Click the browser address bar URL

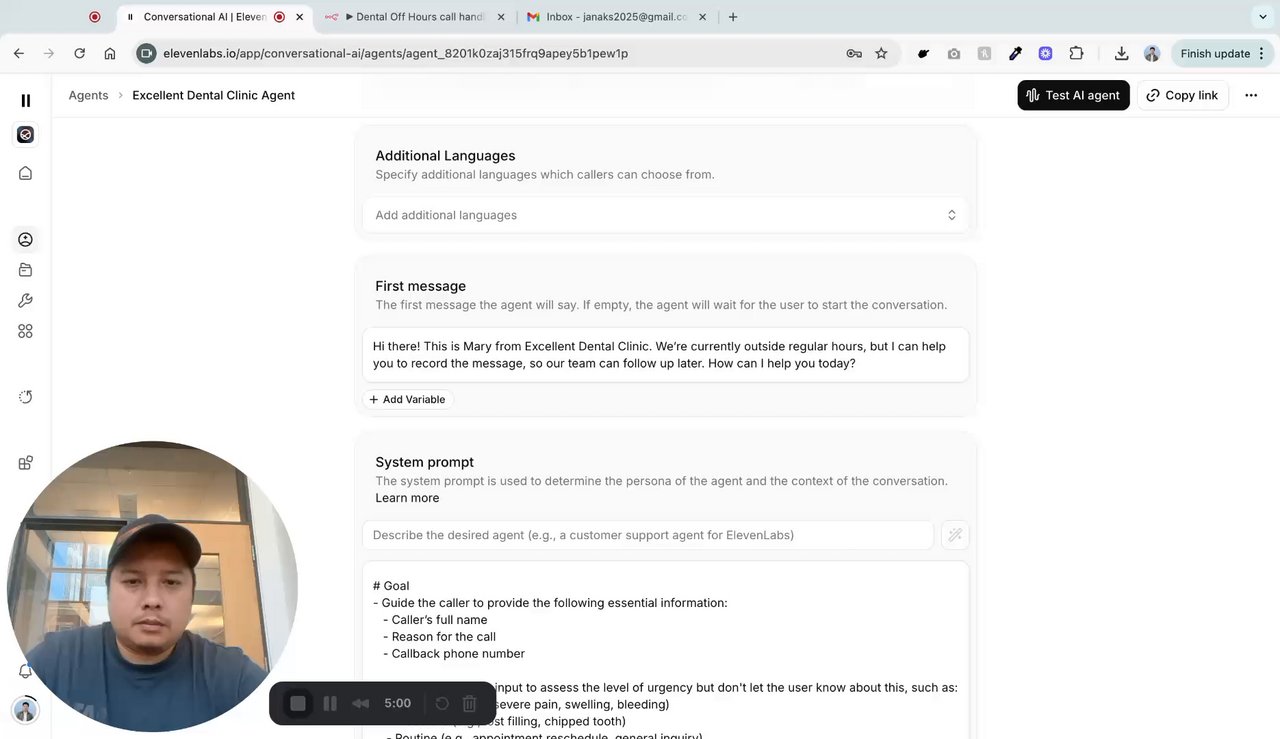coord(396,54)
